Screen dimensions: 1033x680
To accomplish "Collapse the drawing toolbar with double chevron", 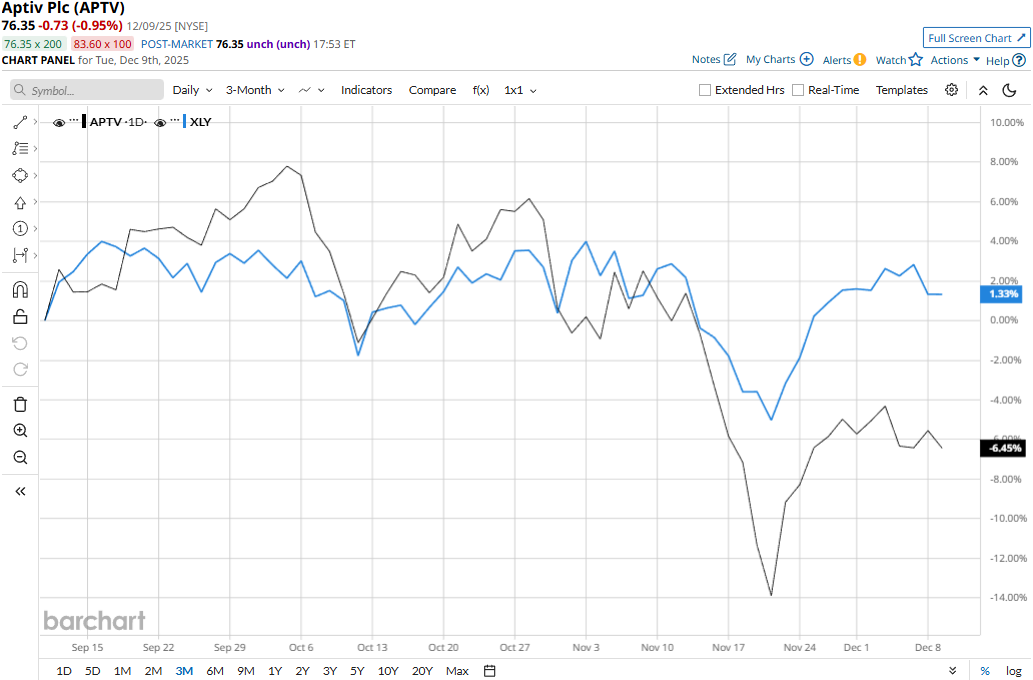I will 20,492.
